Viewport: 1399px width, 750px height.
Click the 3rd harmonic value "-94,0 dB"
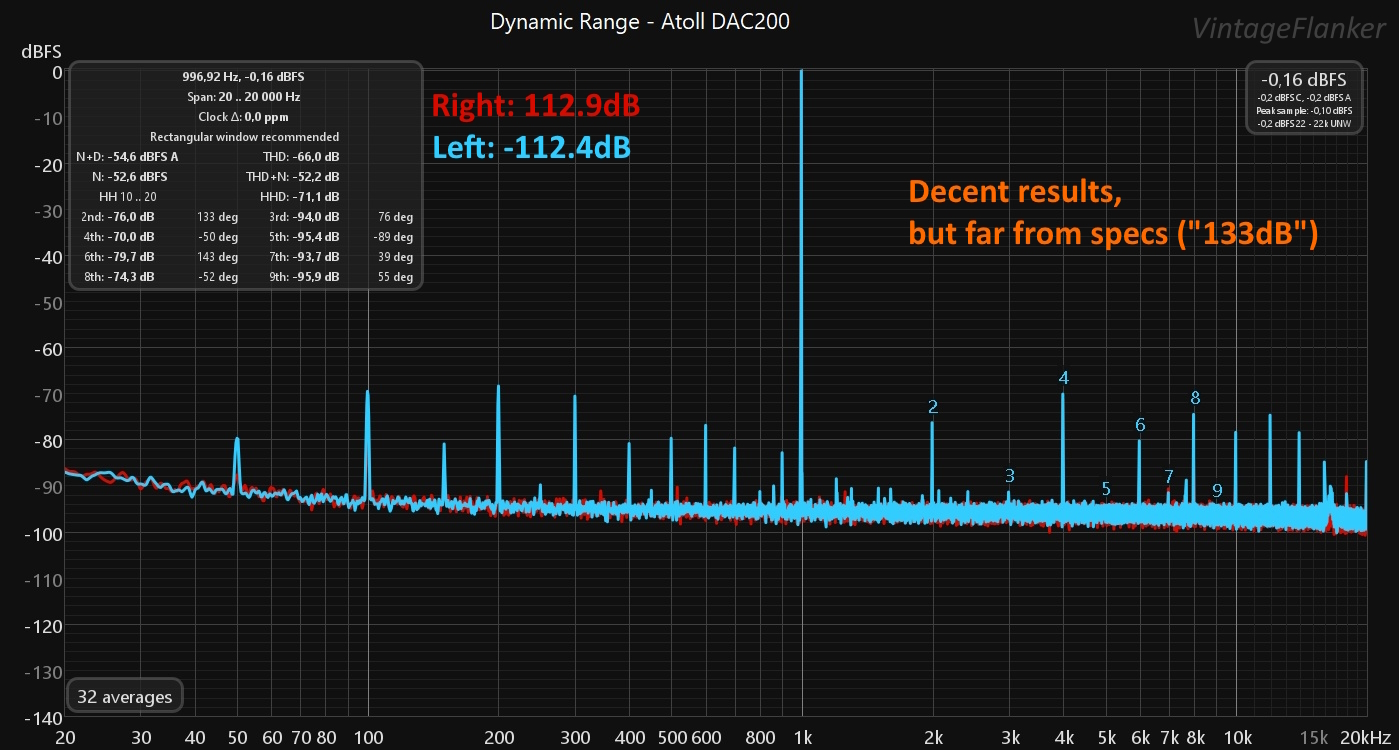316,217
